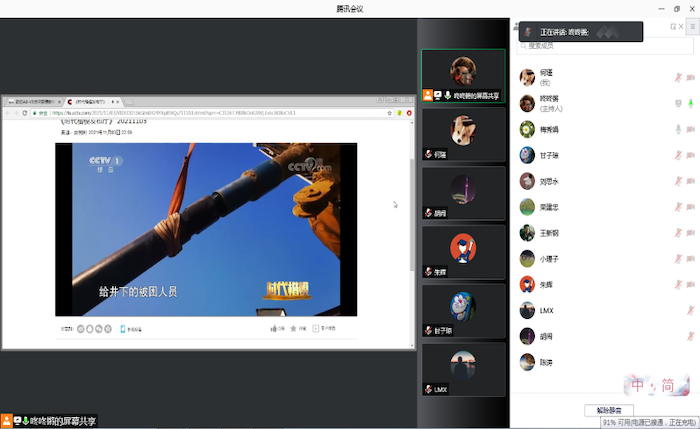Select LMX's video tile
This screenshot has width=700, height=429.
463,370
